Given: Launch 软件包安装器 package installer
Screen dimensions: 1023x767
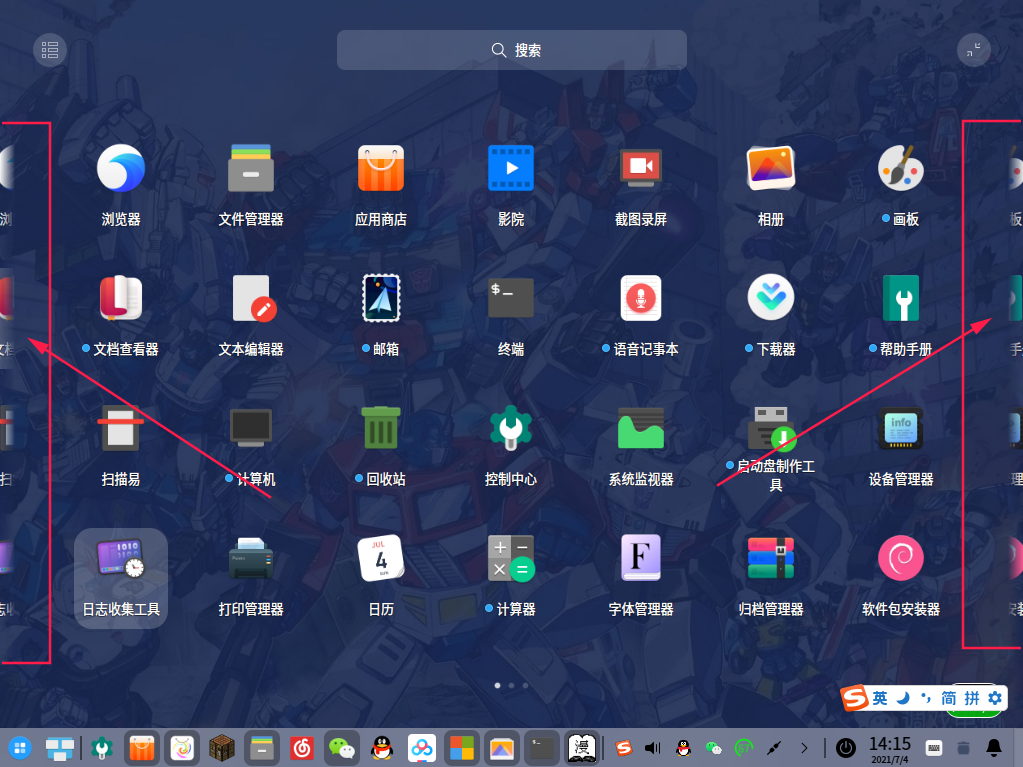Looking at the screenshot, I should click(x=900, y=558).
